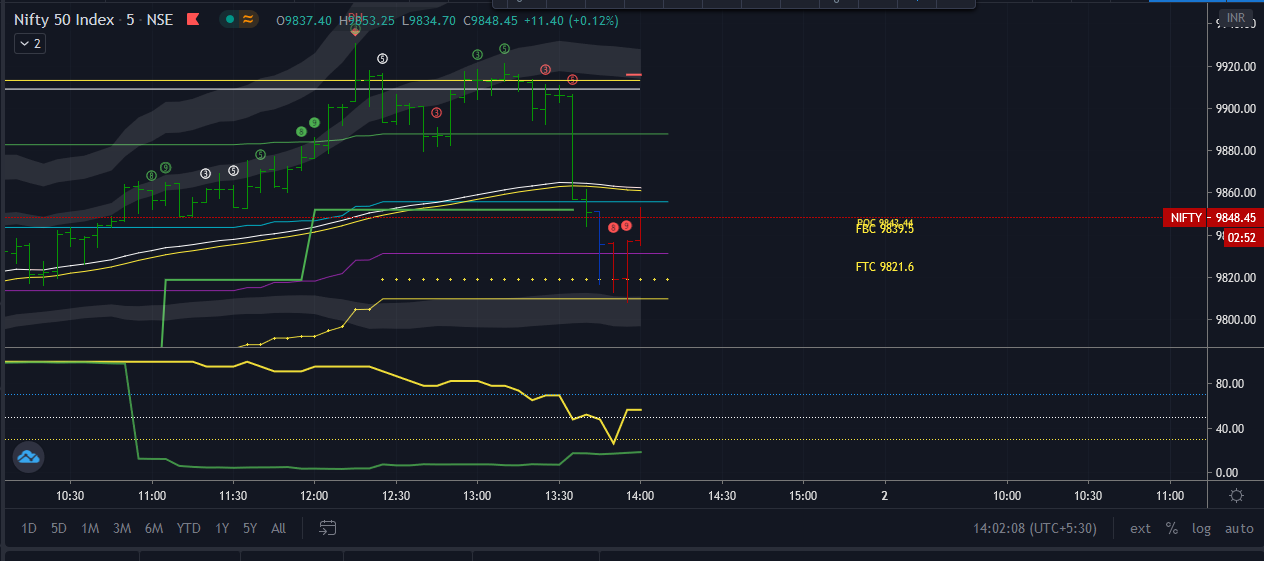Click the 11:30 time axis label
This screenshot has width=1264, height=561.
(233, 496)
